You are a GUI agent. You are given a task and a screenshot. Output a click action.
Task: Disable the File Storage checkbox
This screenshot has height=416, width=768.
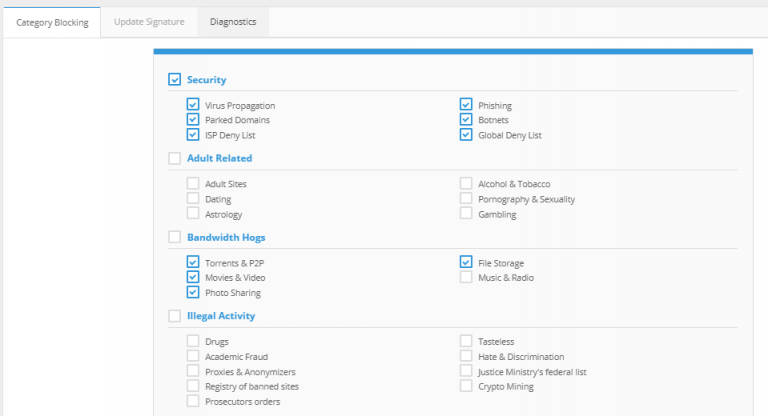466,262
